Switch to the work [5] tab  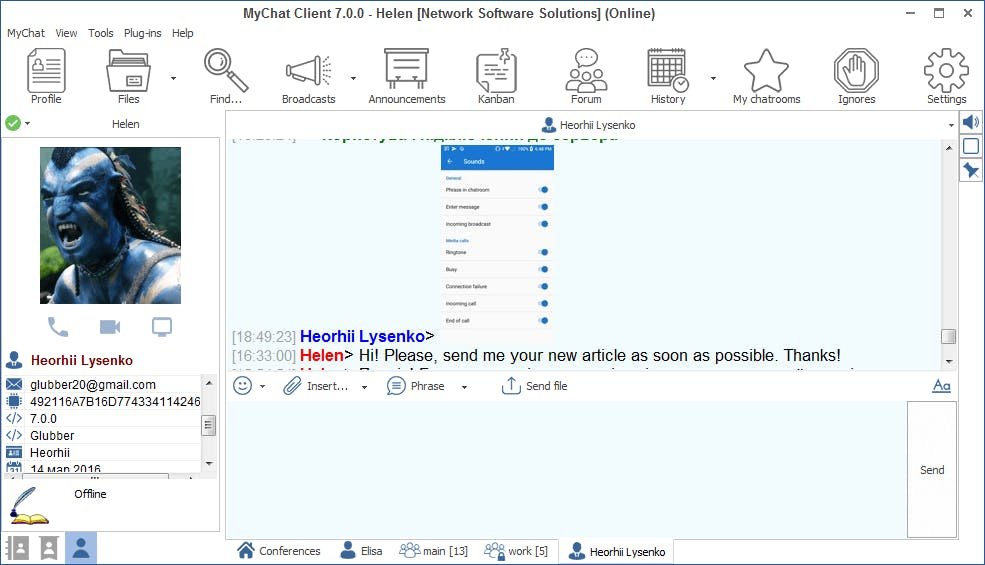click(x=516, y=551)
